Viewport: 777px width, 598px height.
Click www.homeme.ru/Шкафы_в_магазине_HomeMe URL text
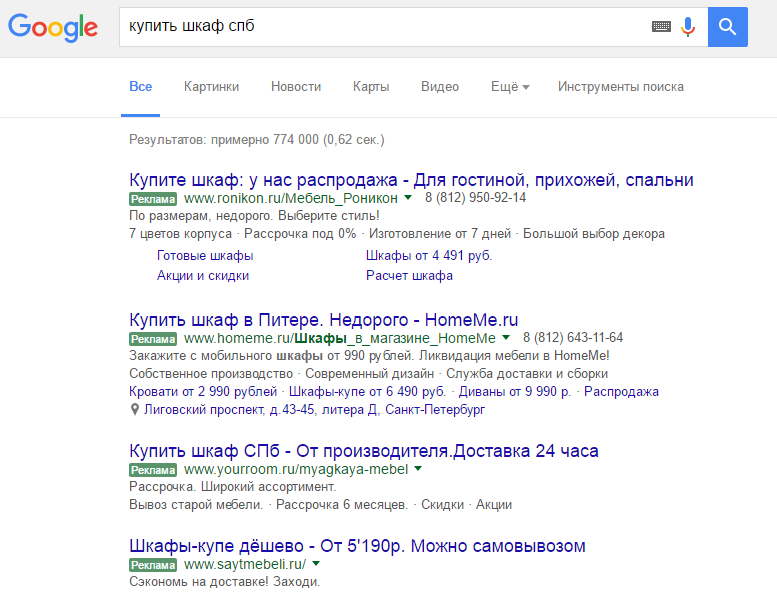tap(339, 338)
